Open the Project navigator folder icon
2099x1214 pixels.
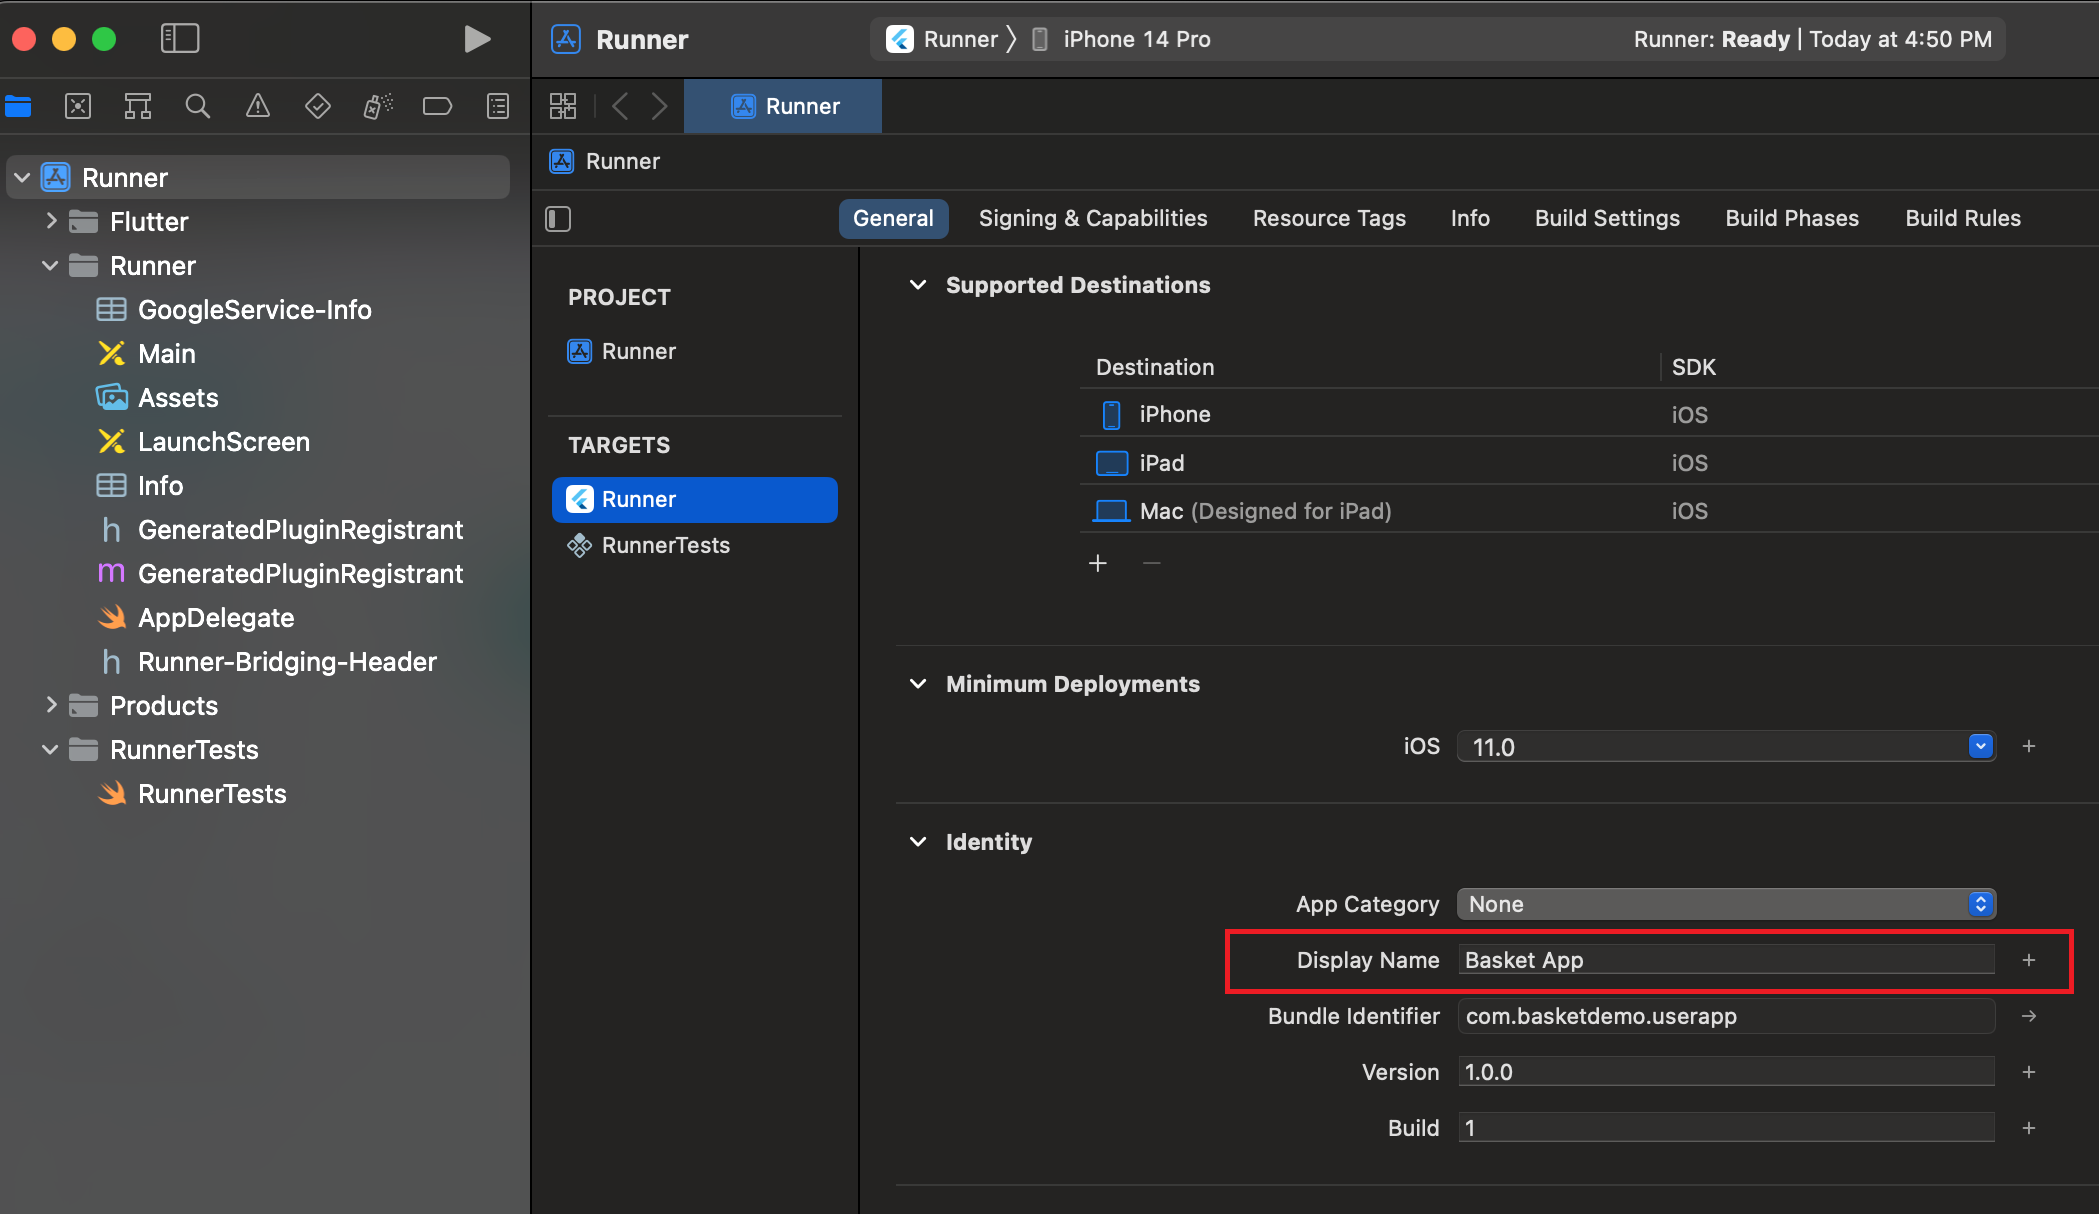point(18,106)
